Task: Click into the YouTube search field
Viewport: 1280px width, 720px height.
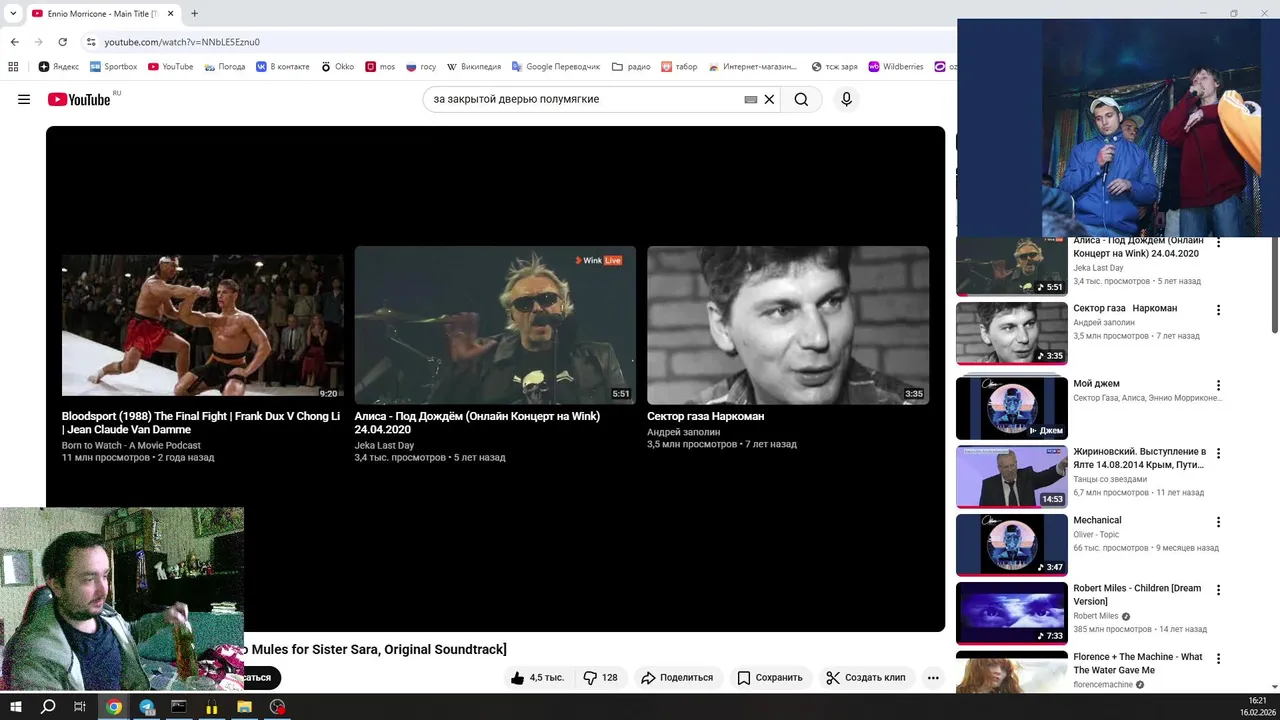Action: coord(585,100)
